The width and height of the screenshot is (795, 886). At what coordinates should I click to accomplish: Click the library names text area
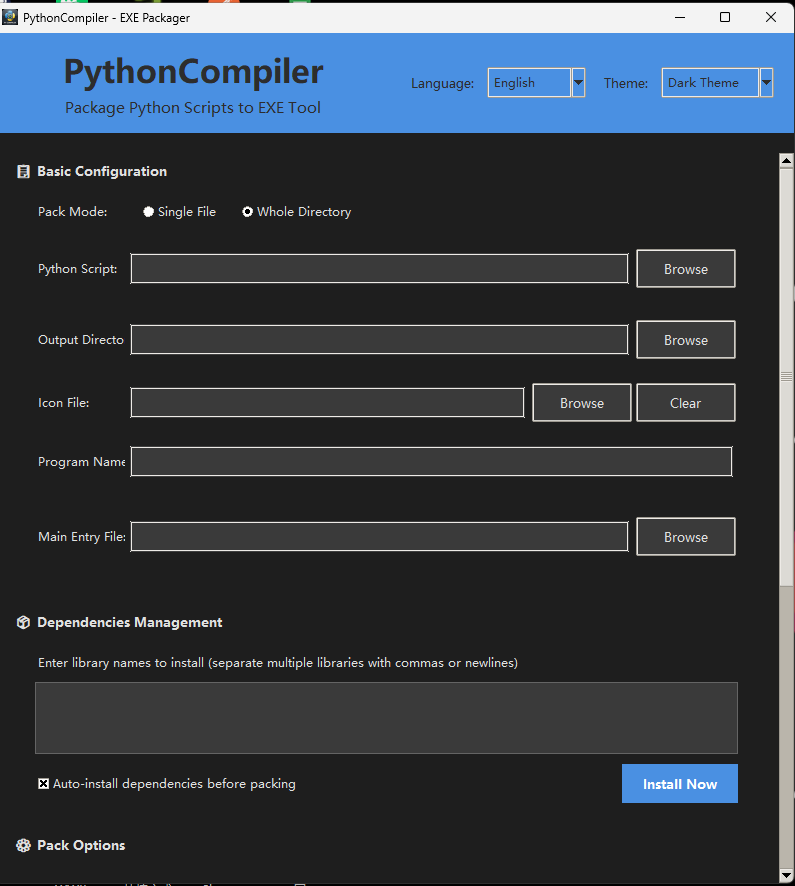(x=386, y=718)
